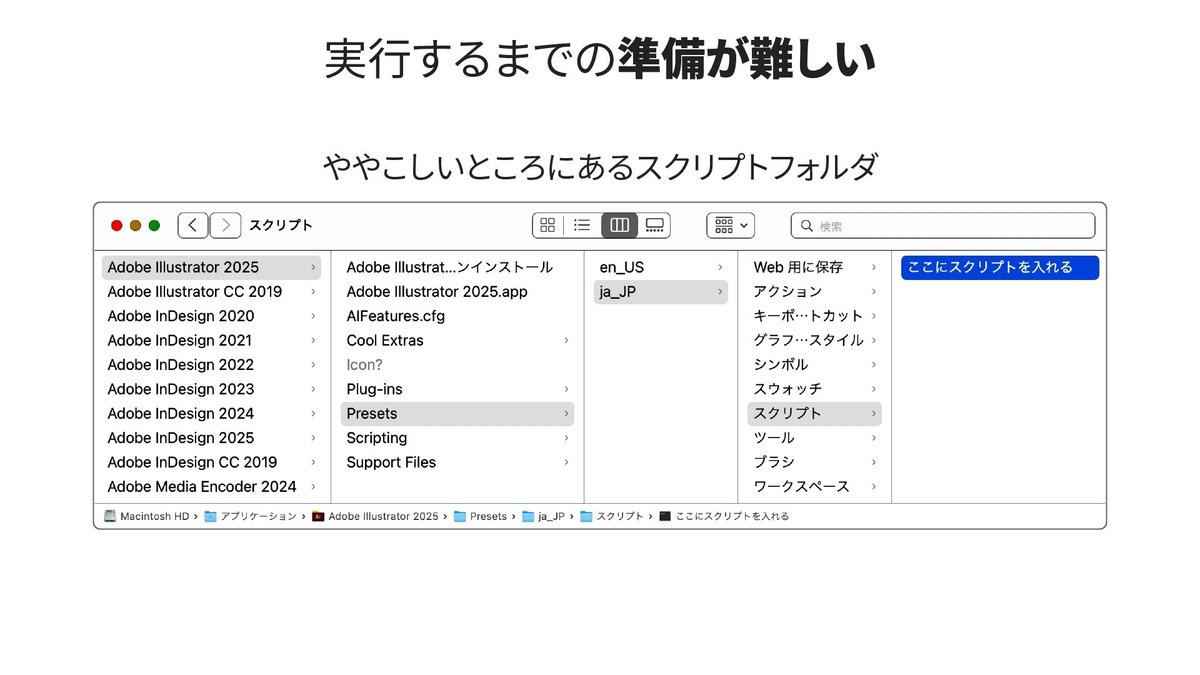
Task: Open the ブラシ folder
Action: pyautogui.click(x=815, y=462)
